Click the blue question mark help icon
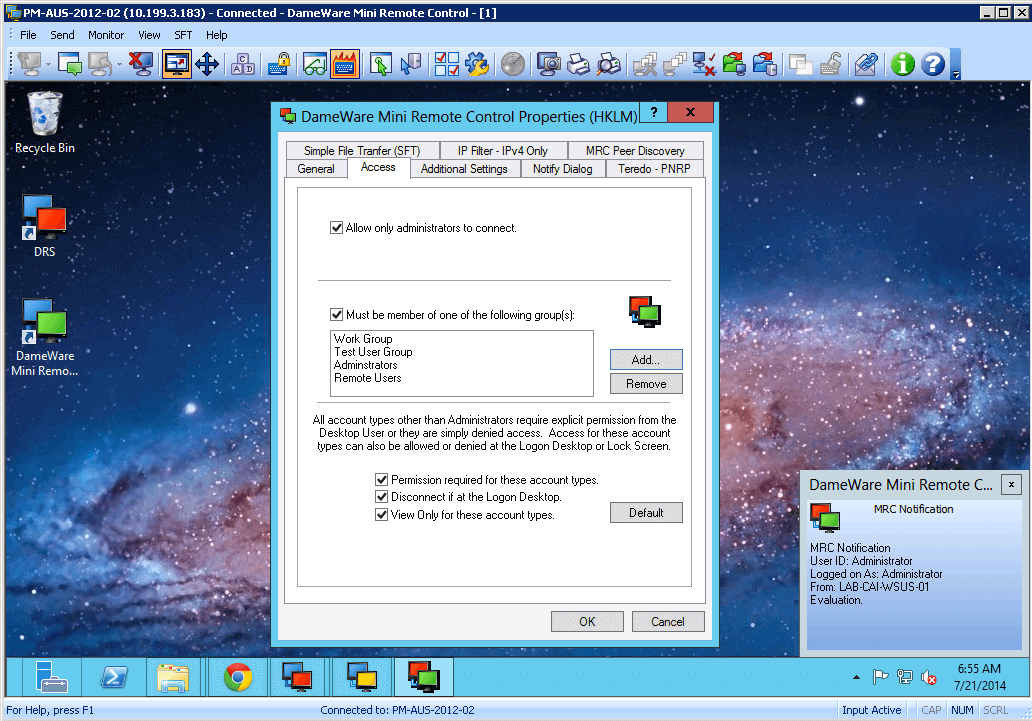1032x721 pixels. pos(933,64)
